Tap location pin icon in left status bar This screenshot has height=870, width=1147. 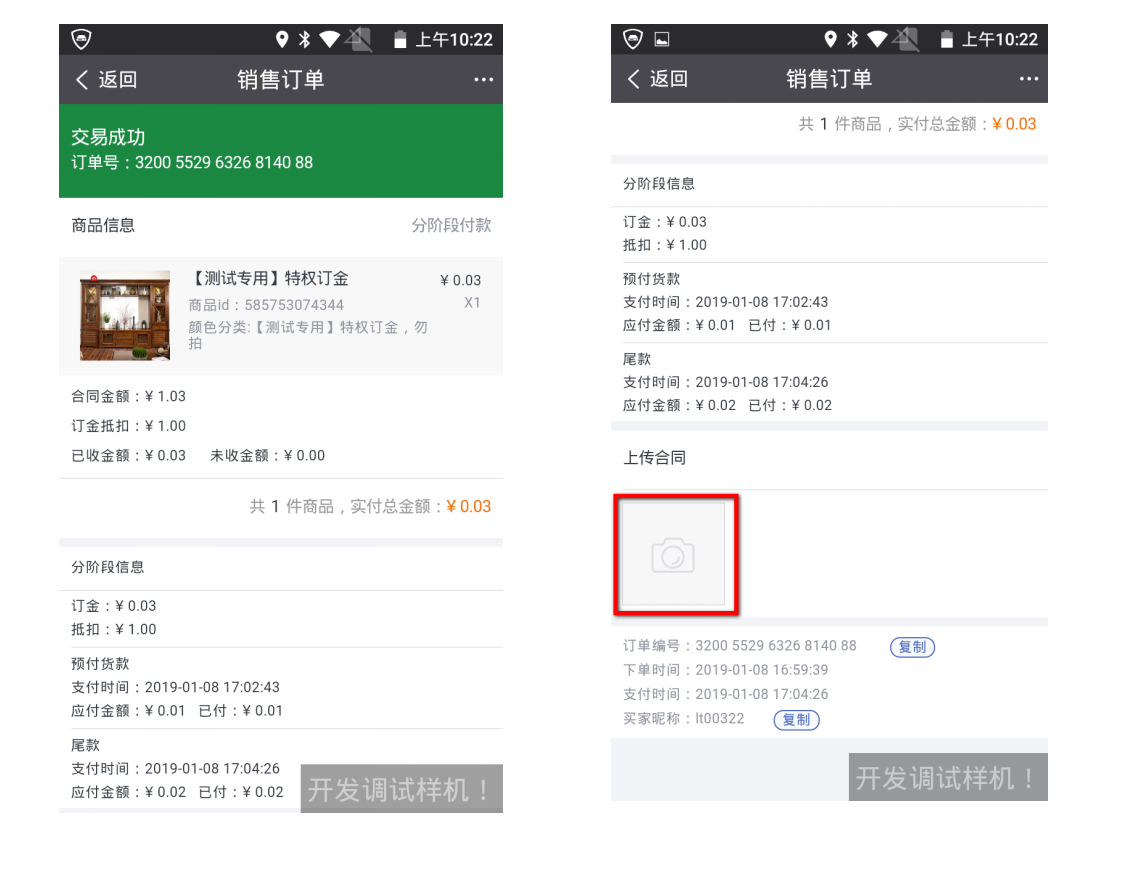point(282,39)
